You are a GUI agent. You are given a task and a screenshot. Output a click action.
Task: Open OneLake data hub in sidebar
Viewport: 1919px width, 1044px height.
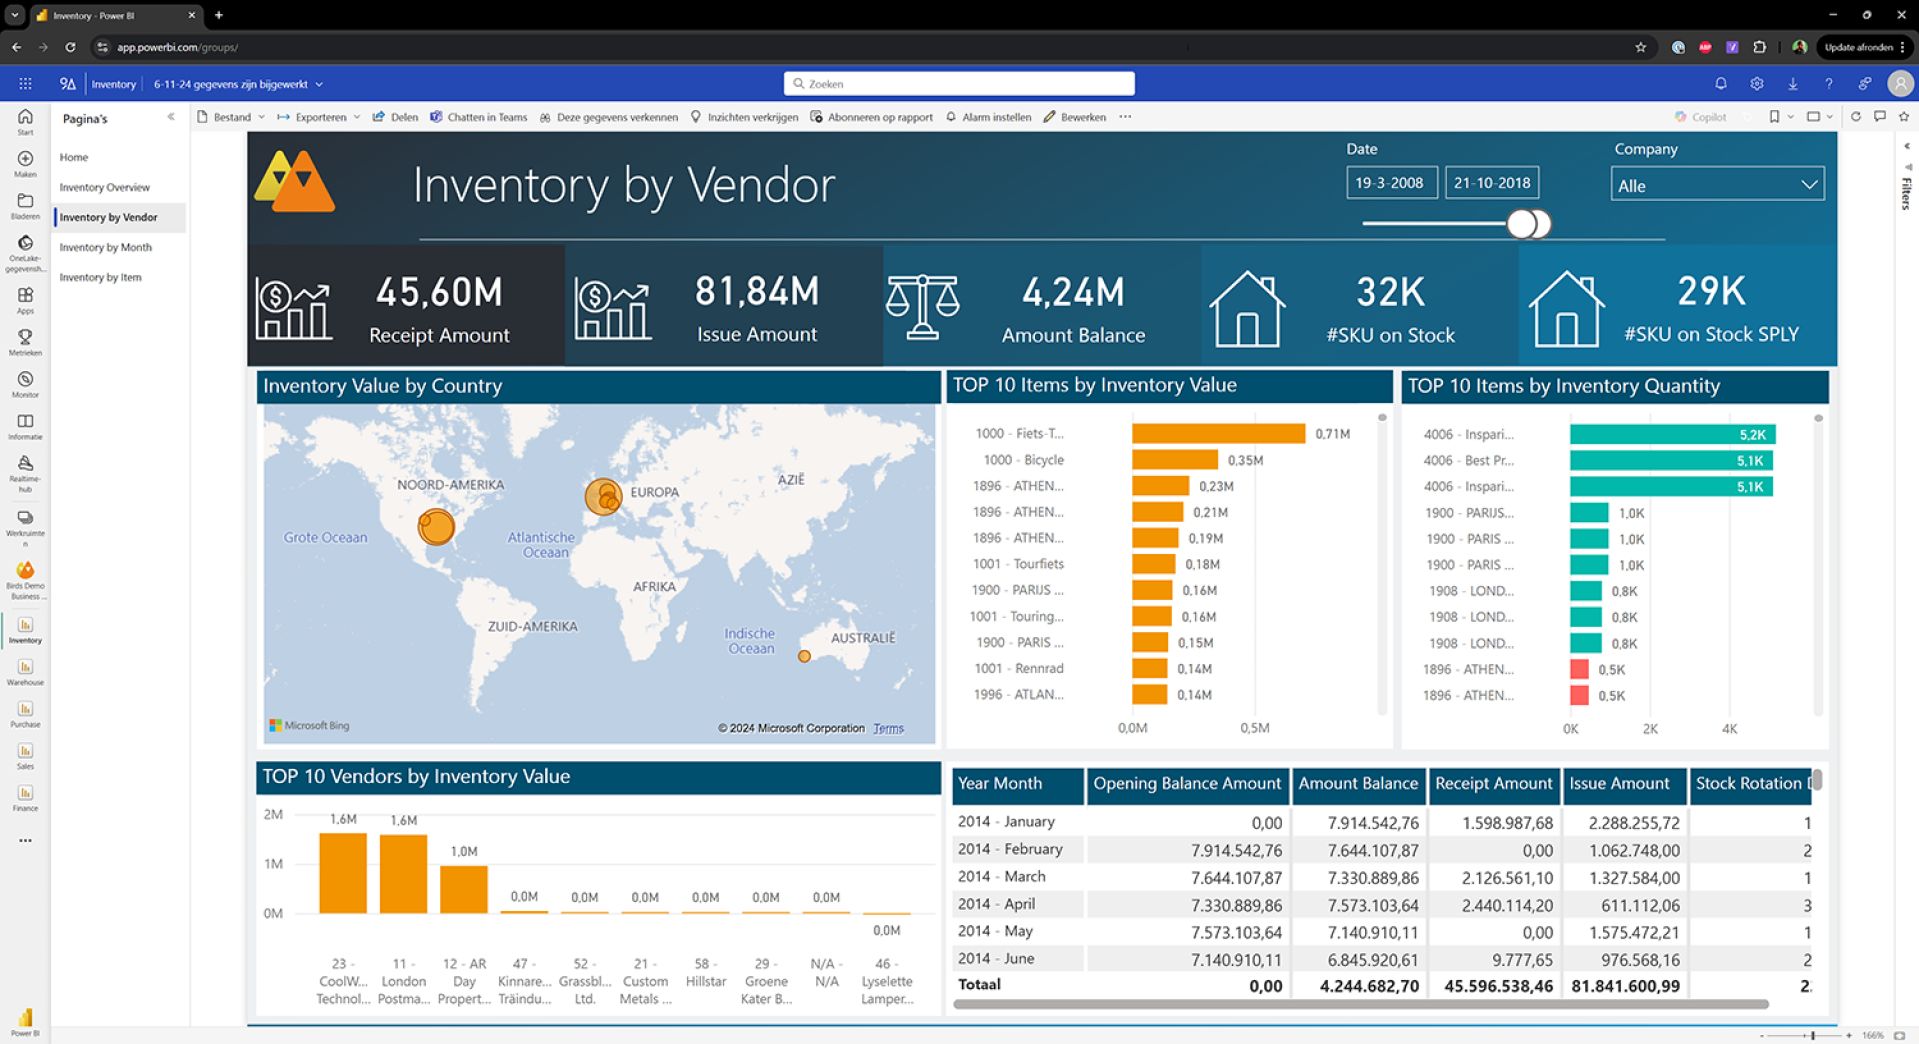(25, 248)
